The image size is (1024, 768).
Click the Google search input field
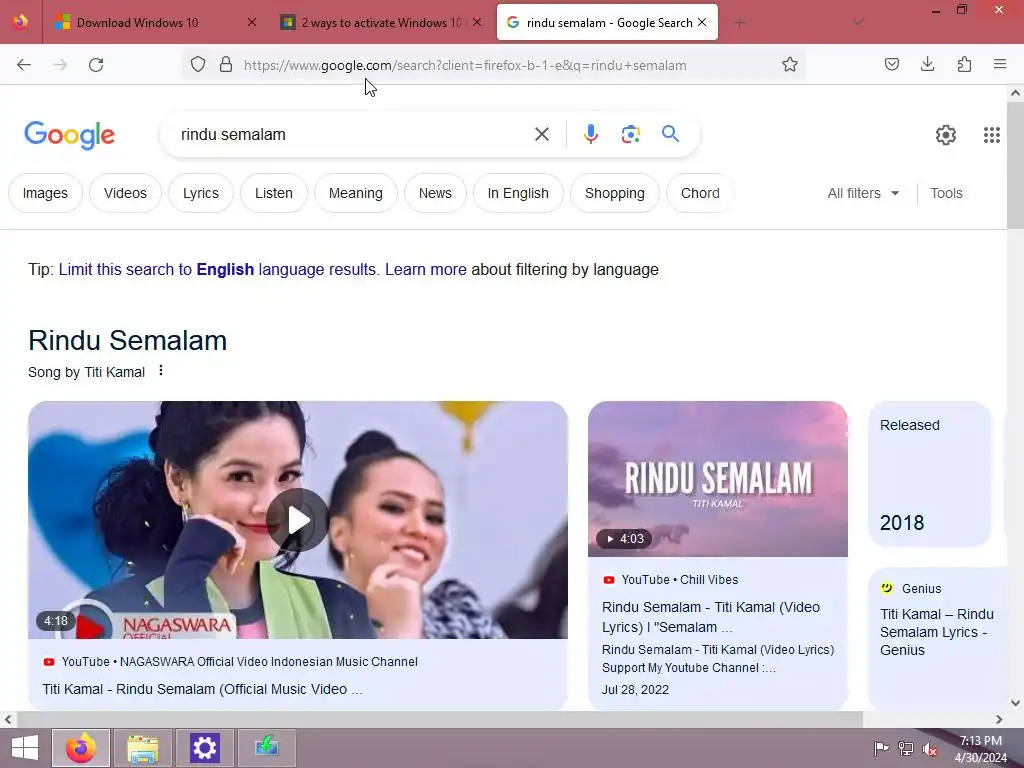click(353, 135)
